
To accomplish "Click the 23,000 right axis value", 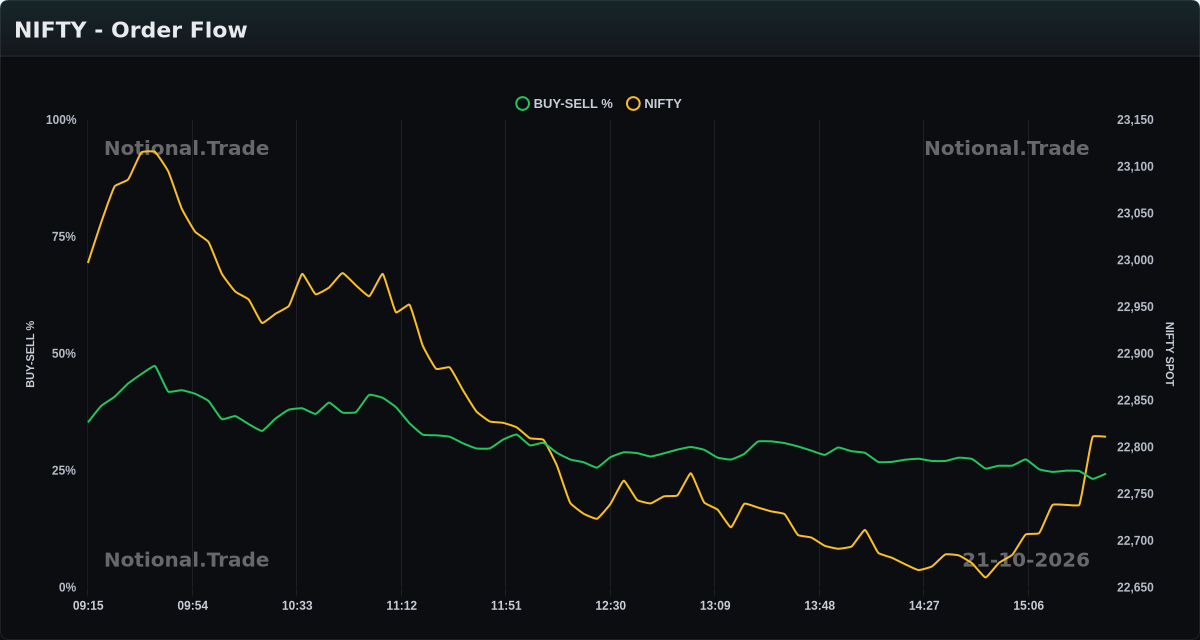I will tap(1135, 261).
